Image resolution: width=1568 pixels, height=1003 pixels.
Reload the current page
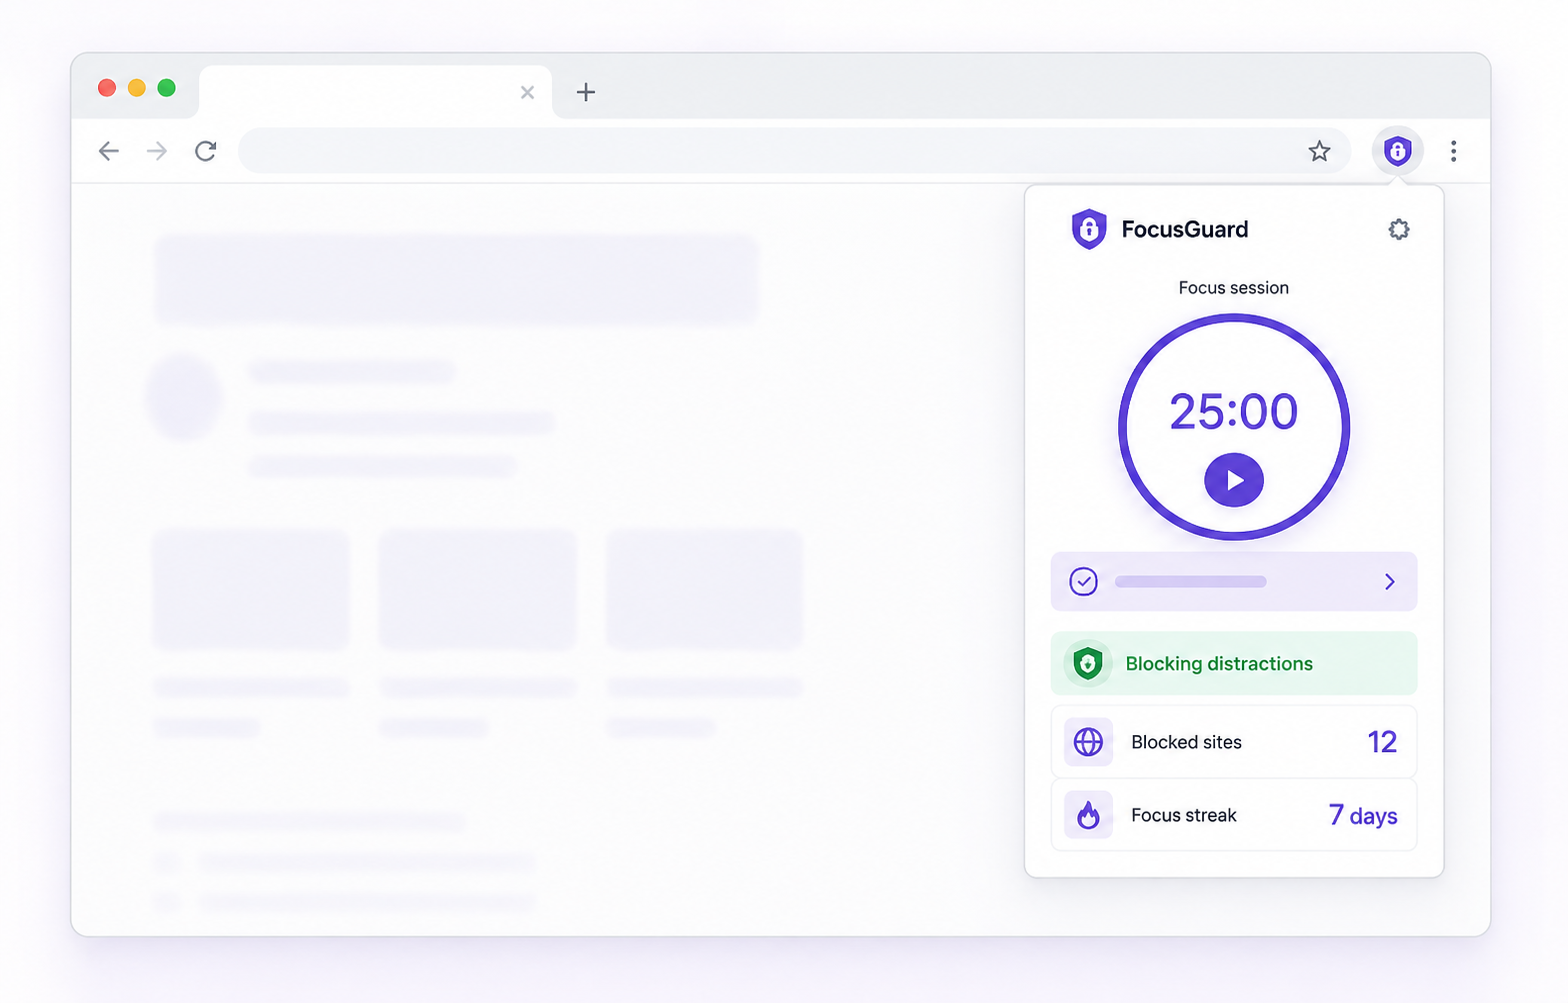click(x=206, y=151)
